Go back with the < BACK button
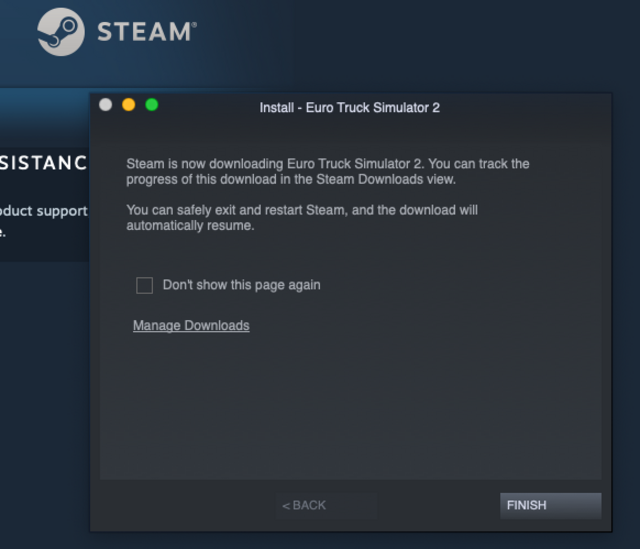Viewport: 640px width, 549px height. 326,505
